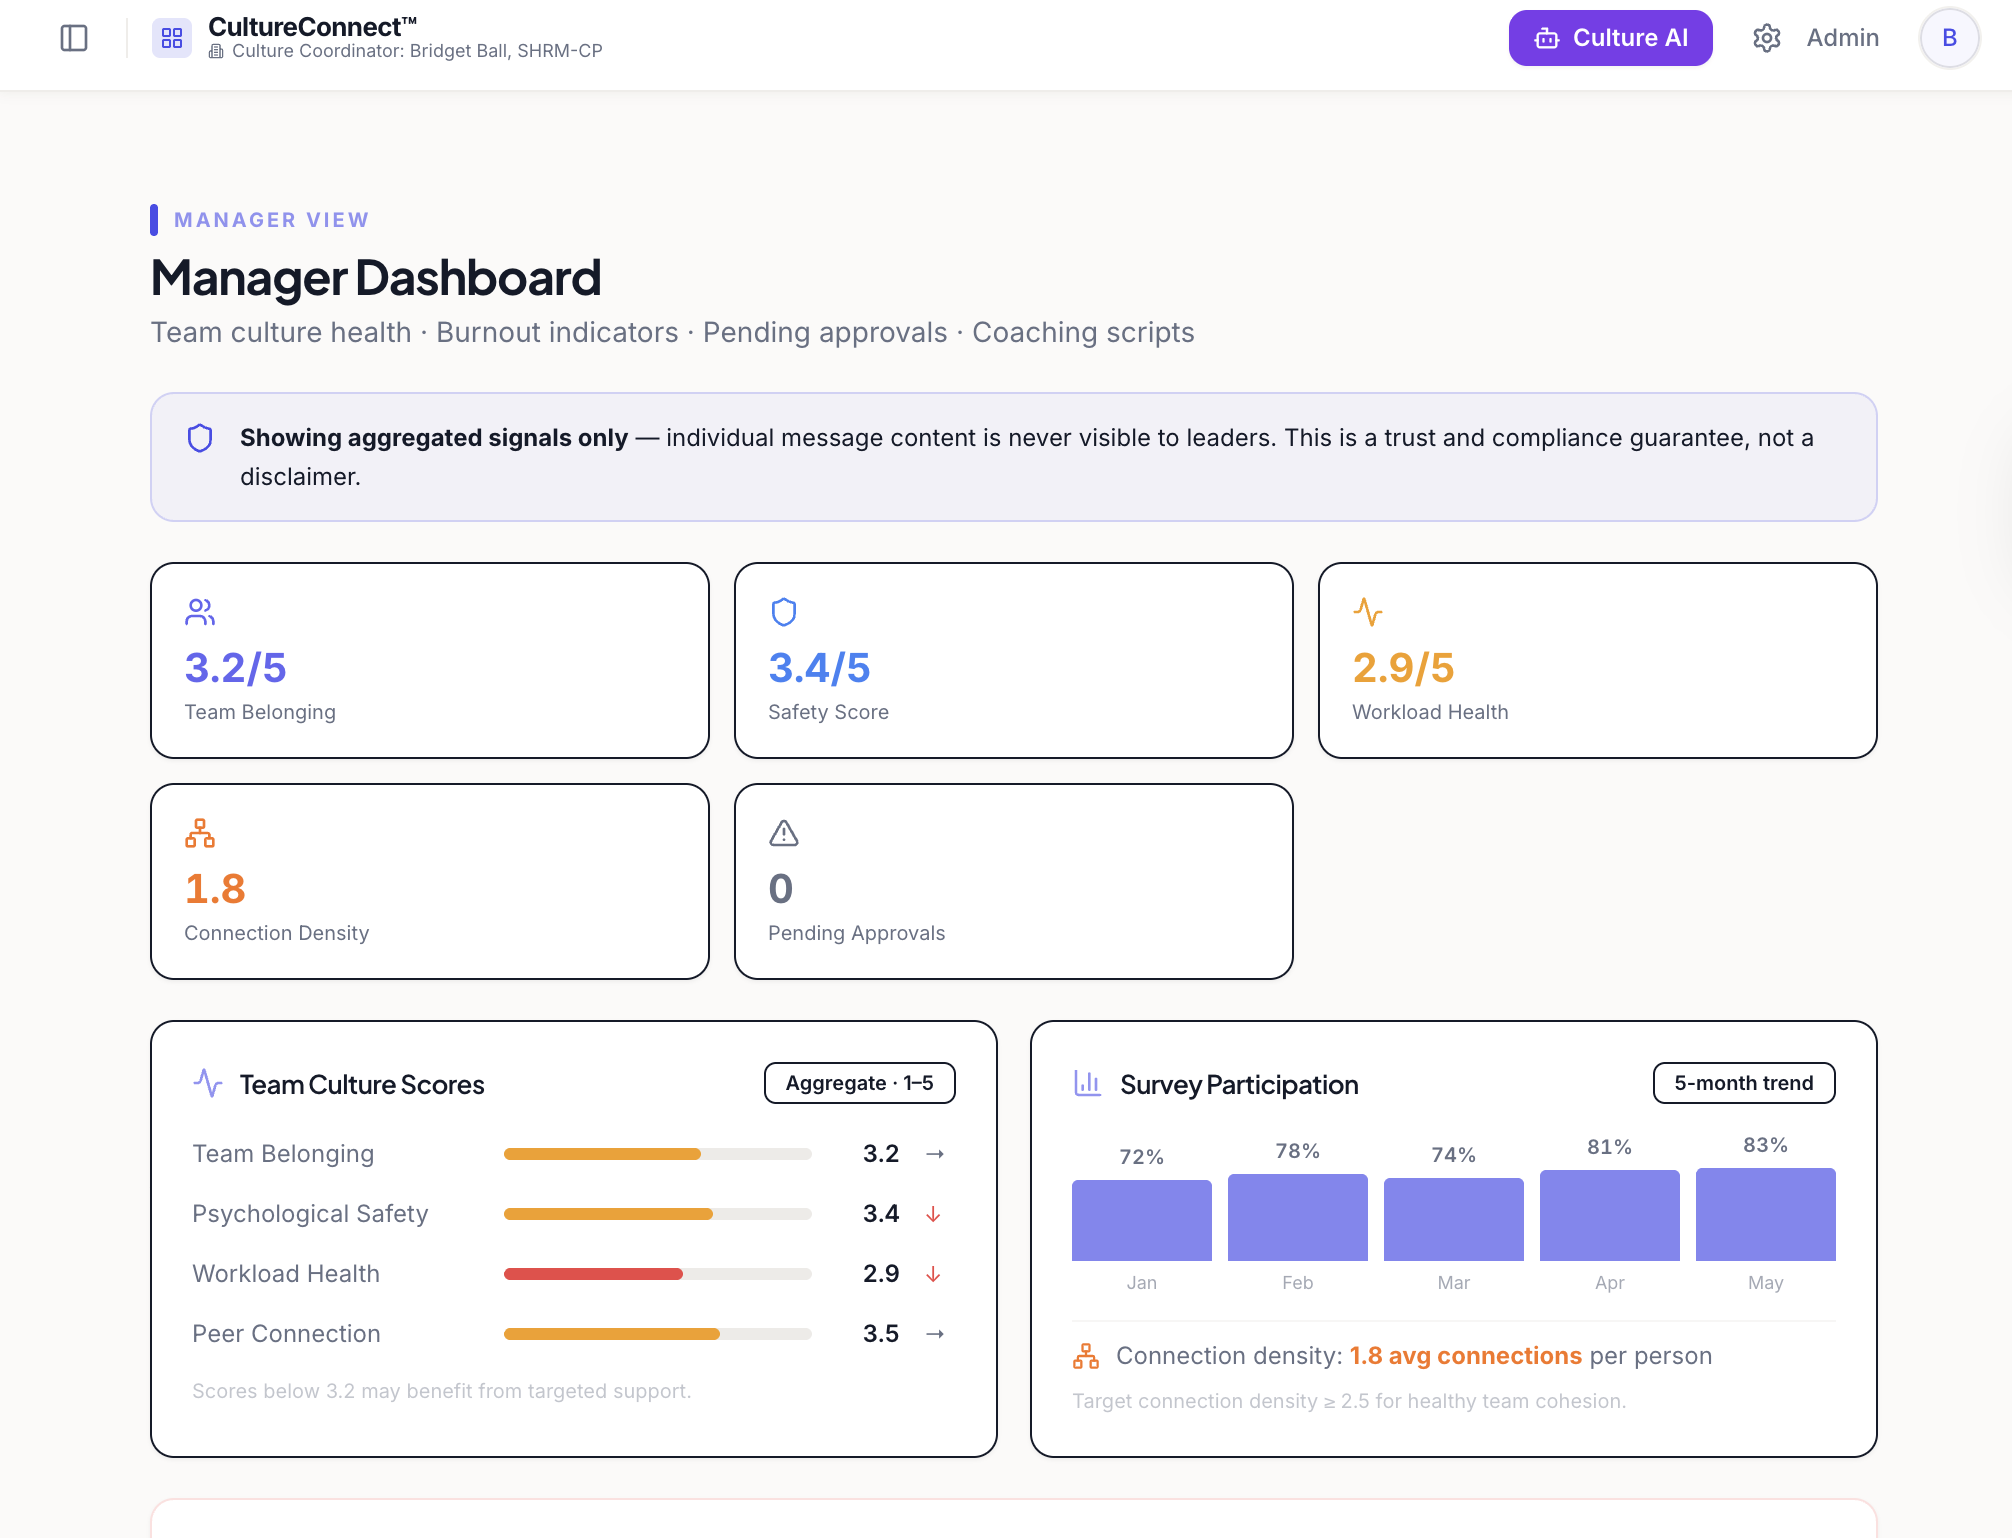Click the 'Manager Dashboard' heading
The height and width of the screenshot is (1538, 2012).
pyautogui.click(x=376, y=278)
